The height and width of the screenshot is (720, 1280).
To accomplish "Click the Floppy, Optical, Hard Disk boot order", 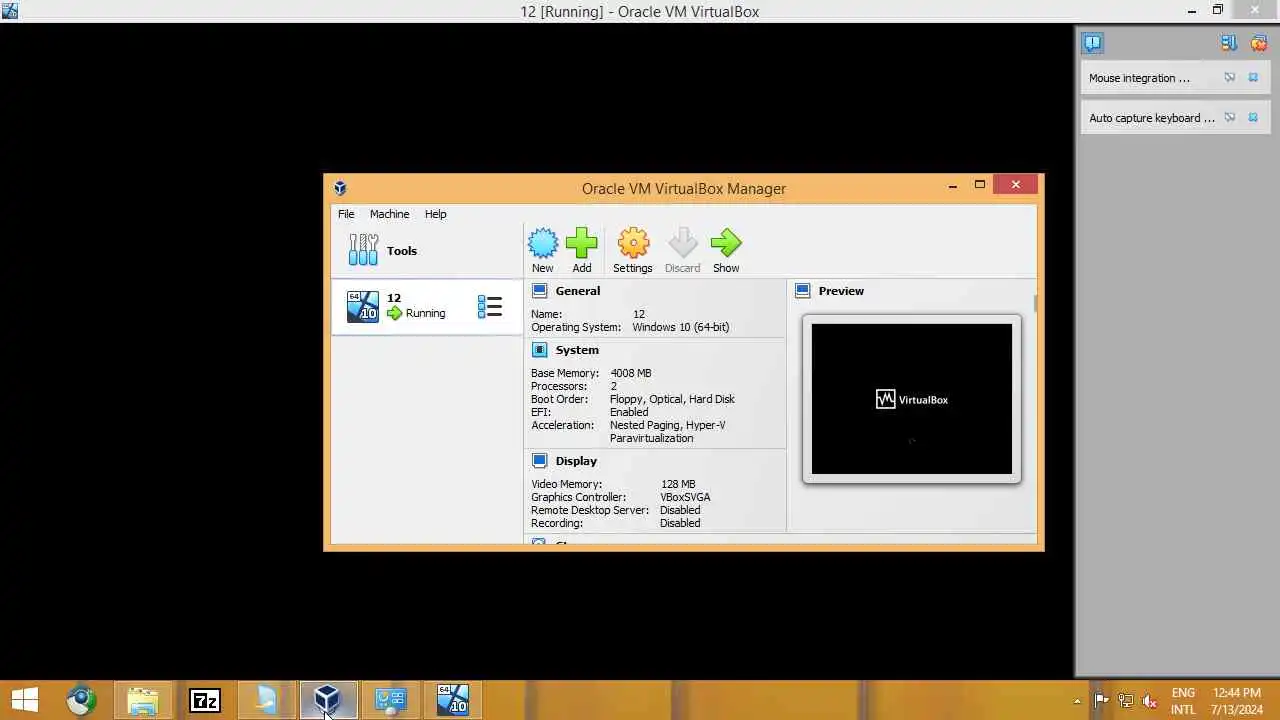I will pyautogui.click(x=672, y=399).
